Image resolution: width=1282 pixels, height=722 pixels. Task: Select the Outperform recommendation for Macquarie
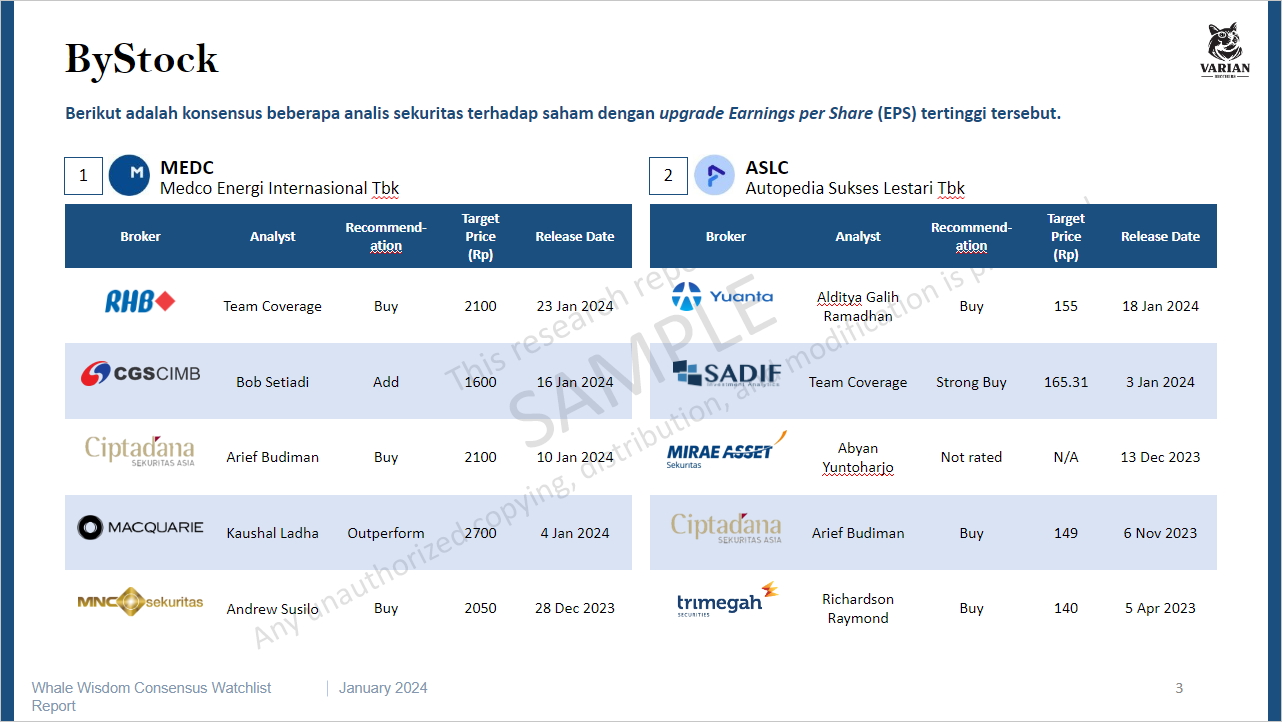386,533
